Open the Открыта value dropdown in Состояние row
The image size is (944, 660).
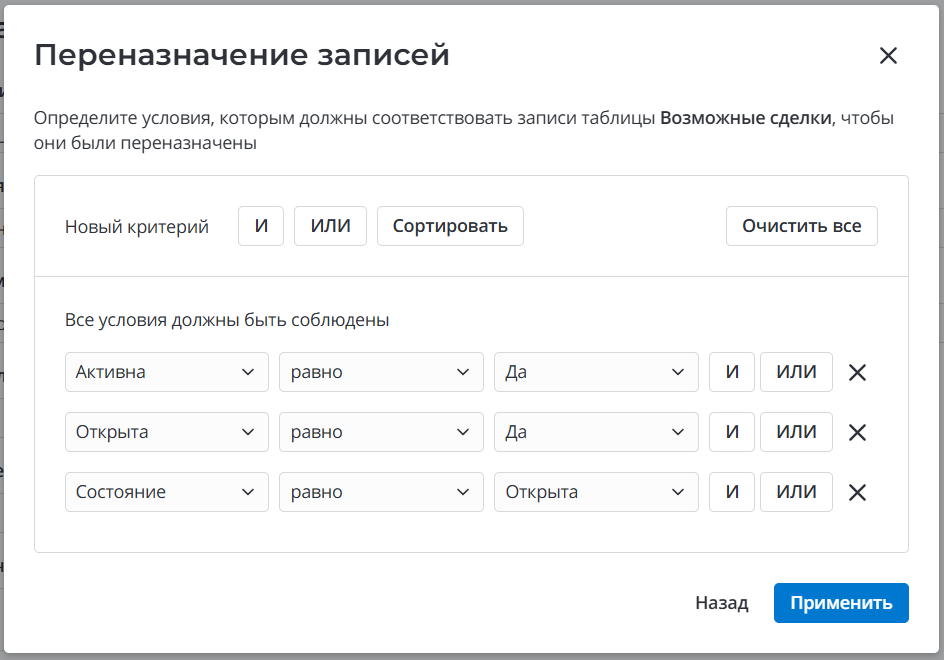coord(595,492)
